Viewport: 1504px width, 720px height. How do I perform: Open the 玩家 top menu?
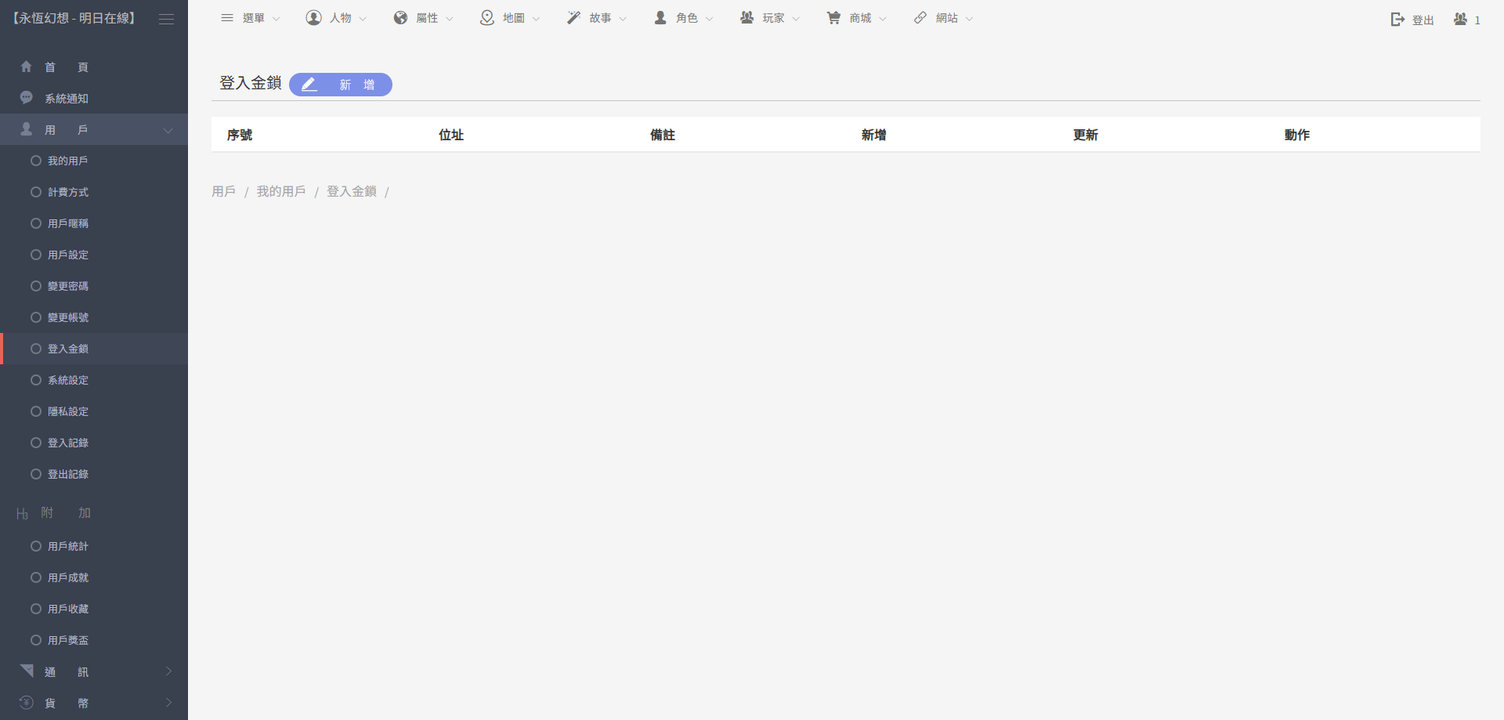(770, 18)
